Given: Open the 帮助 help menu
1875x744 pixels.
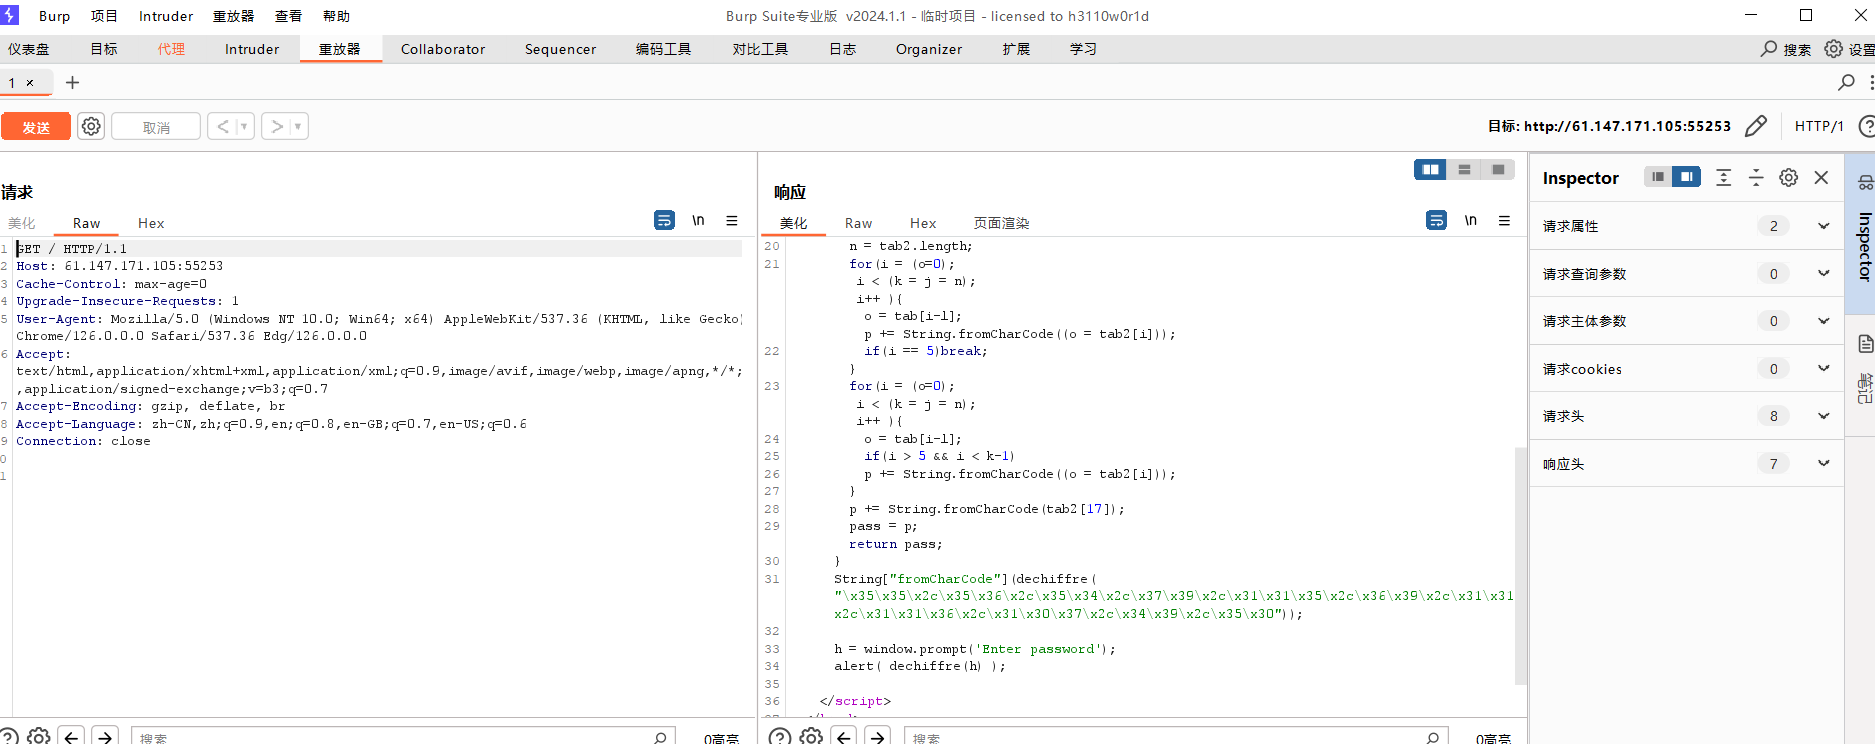Looking at the screenshot, I should click(x=337, y=16).
